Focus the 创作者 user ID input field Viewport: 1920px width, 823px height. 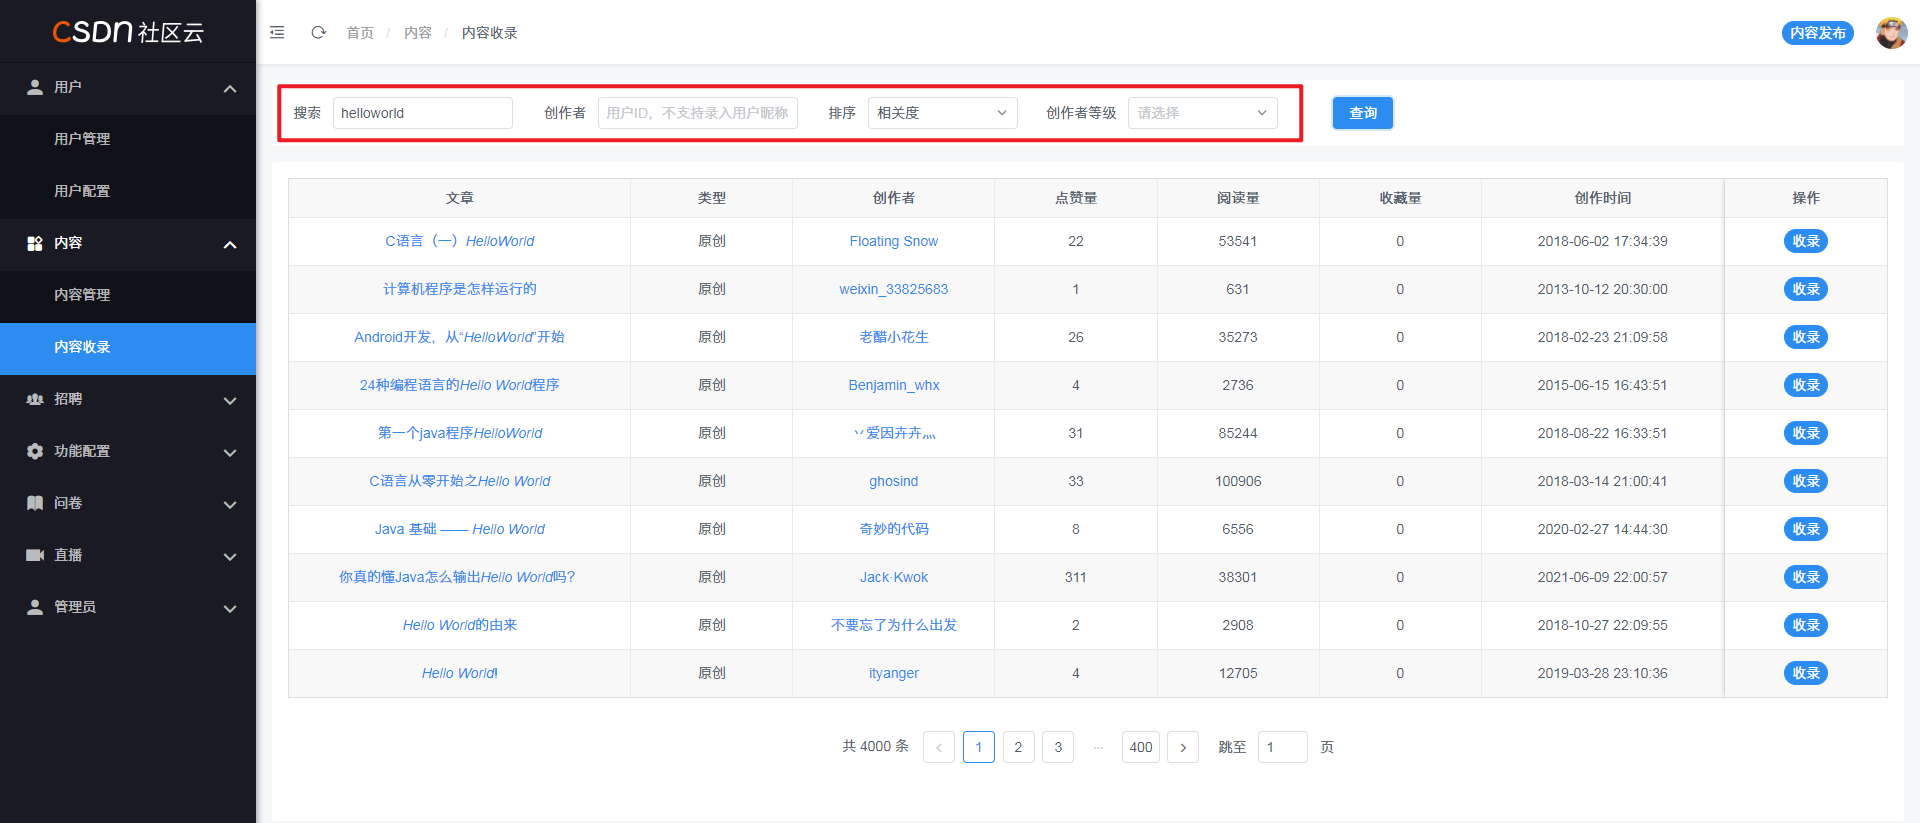click(697, 113)
